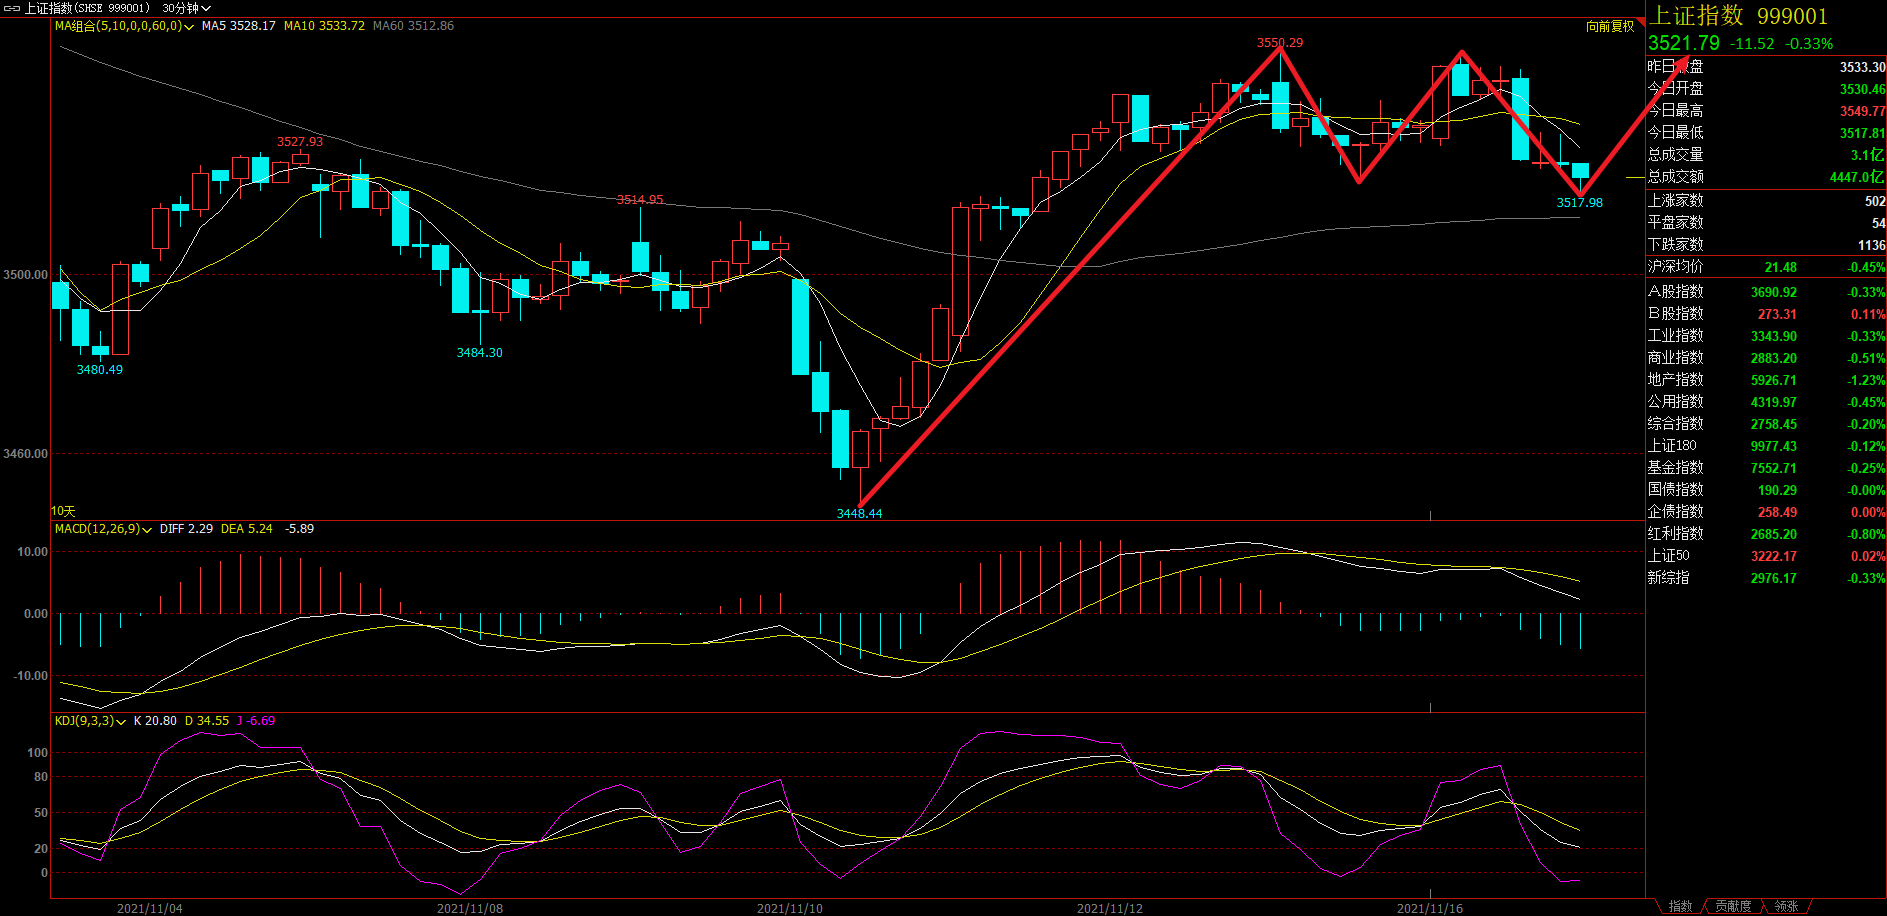Click the 10天 range label on chart
The image size is (1887, 916).
63,511
